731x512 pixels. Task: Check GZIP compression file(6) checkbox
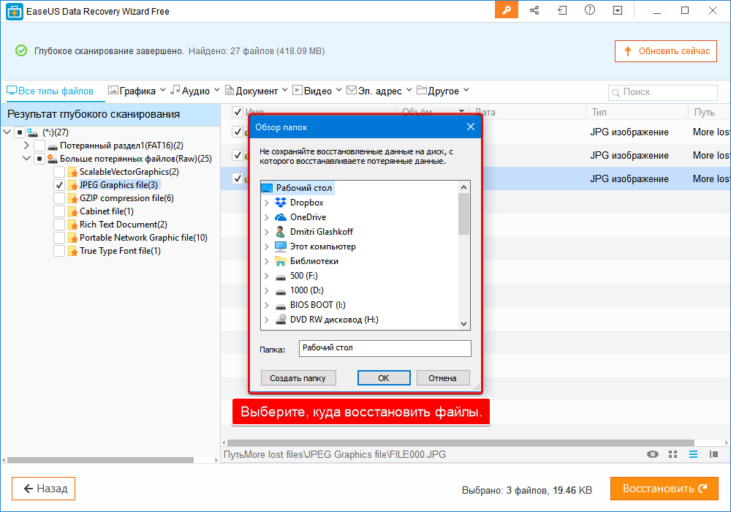(59, 198)
